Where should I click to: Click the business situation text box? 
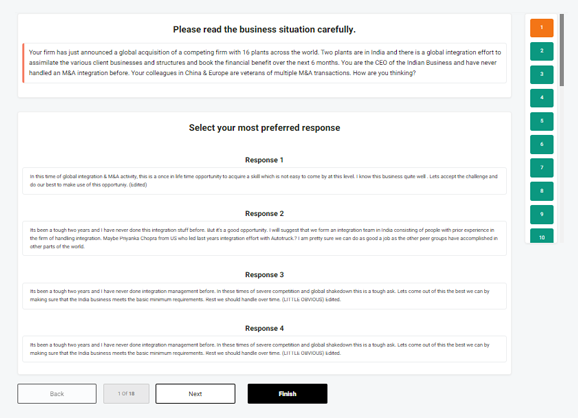pyautogui.click(x=264, y=63)
